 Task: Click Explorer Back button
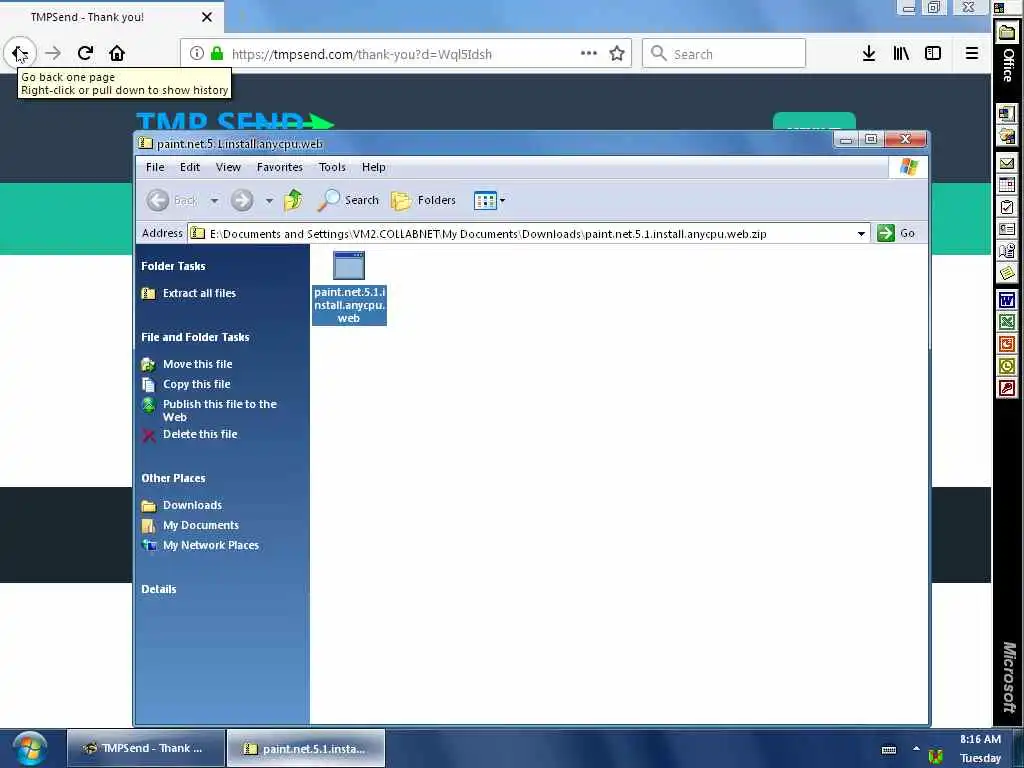click(171, 200)
